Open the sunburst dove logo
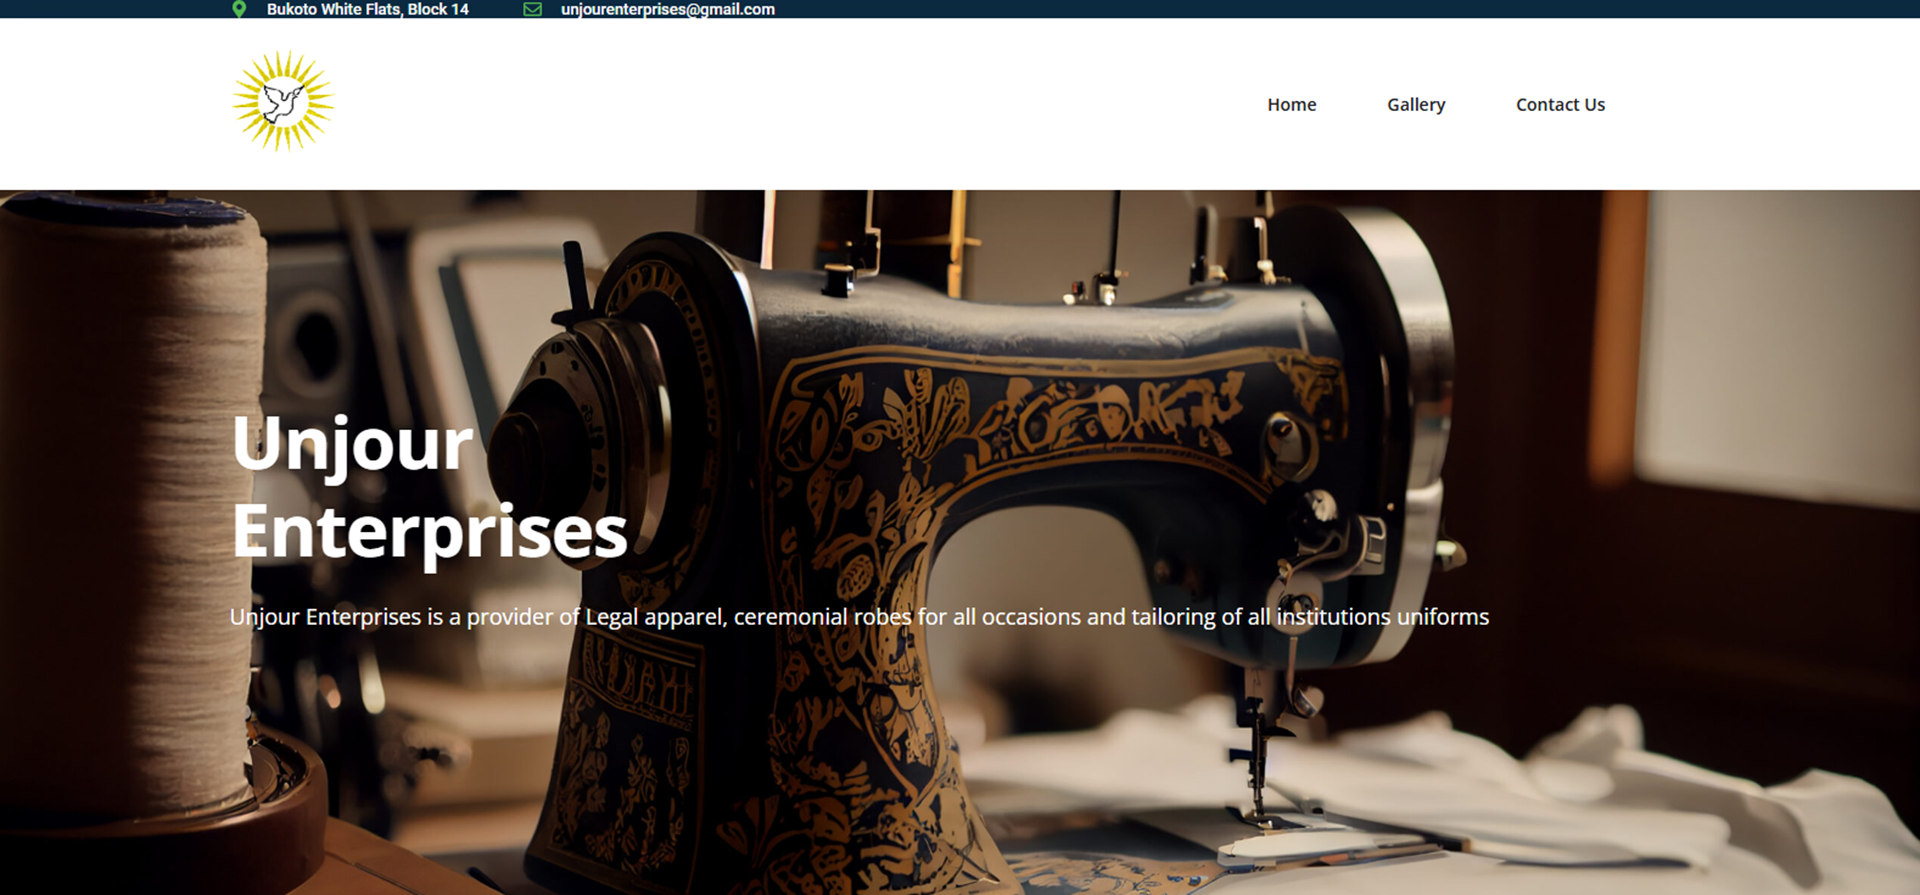 (284, 101)
